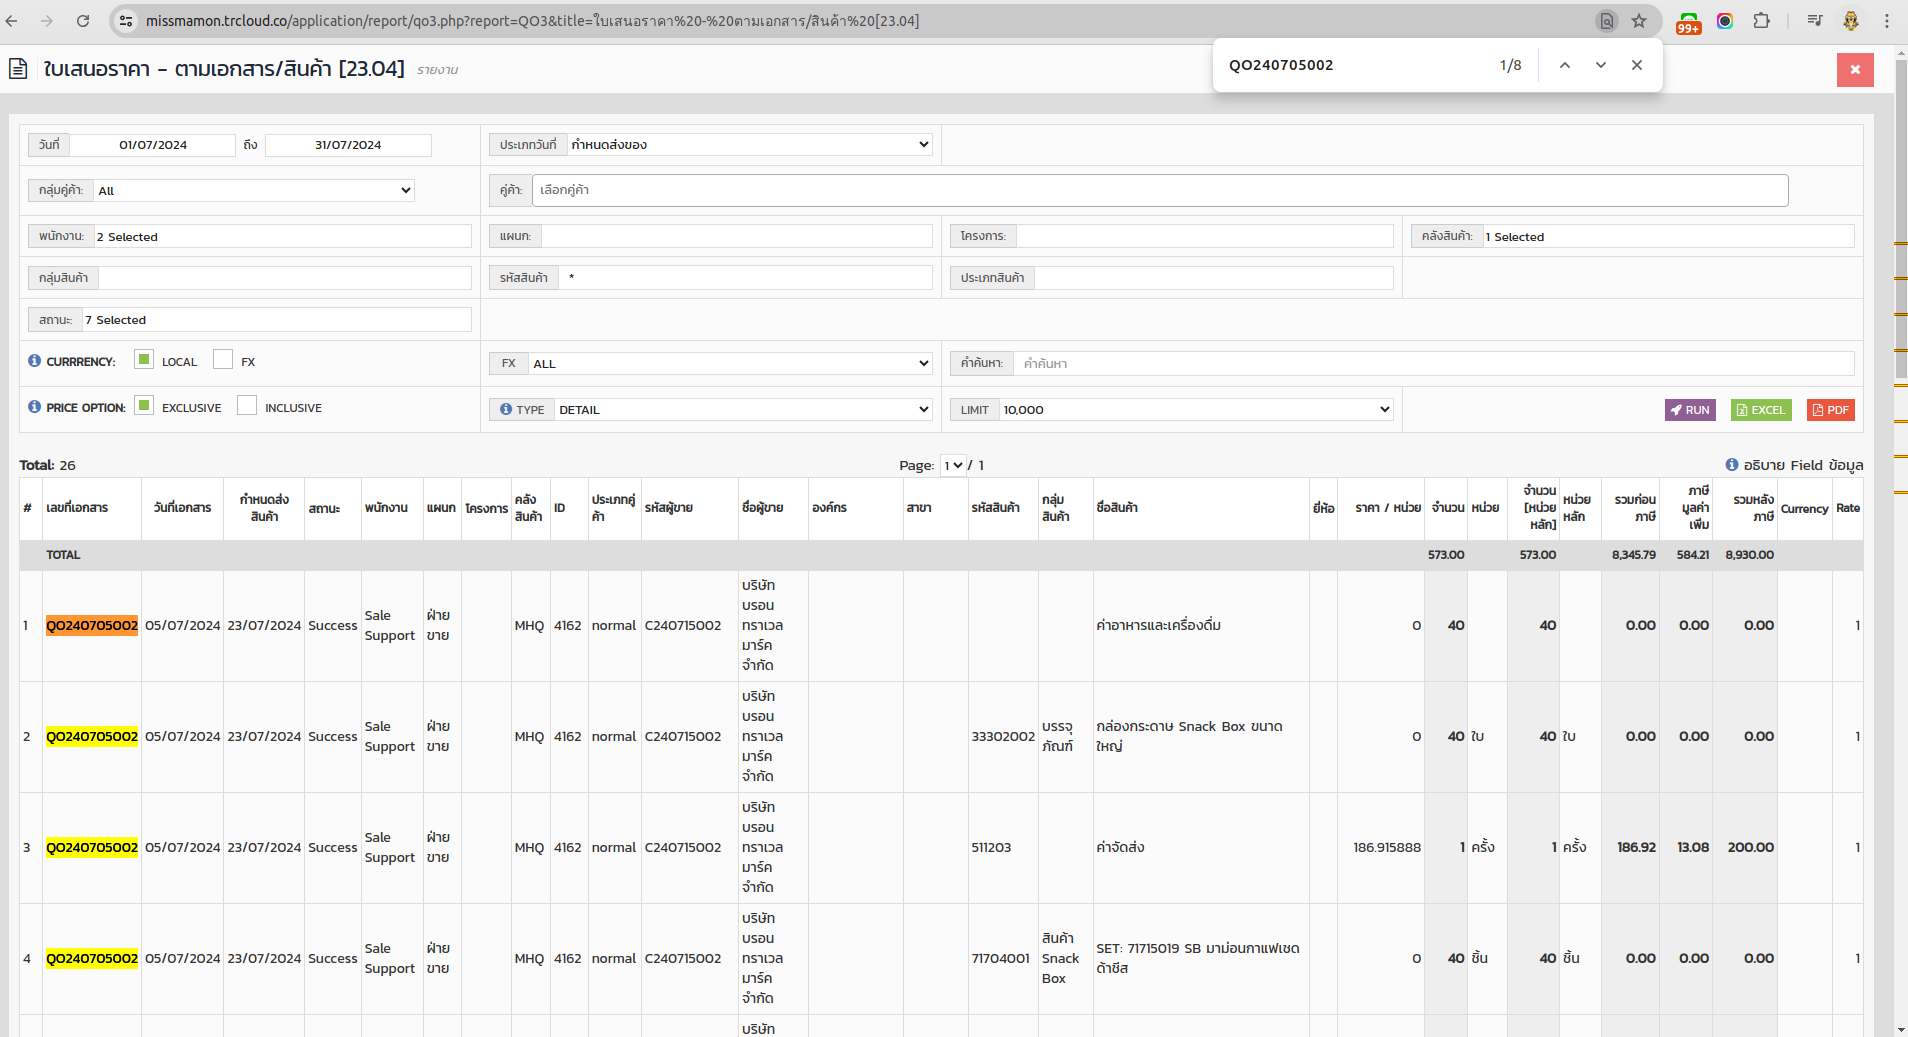Export report with EXCEL button
The height and width of the screenshot is (1037, 1908).
pos(1761,410)
